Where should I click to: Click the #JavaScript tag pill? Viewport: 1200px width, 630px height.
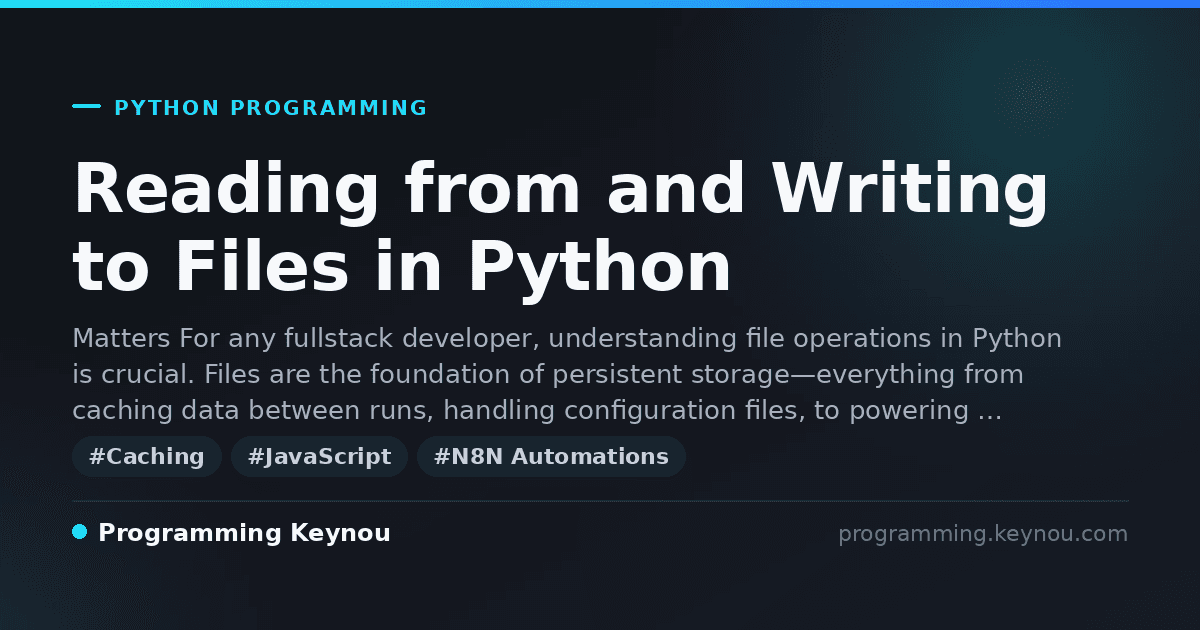(x=319, y=457)
